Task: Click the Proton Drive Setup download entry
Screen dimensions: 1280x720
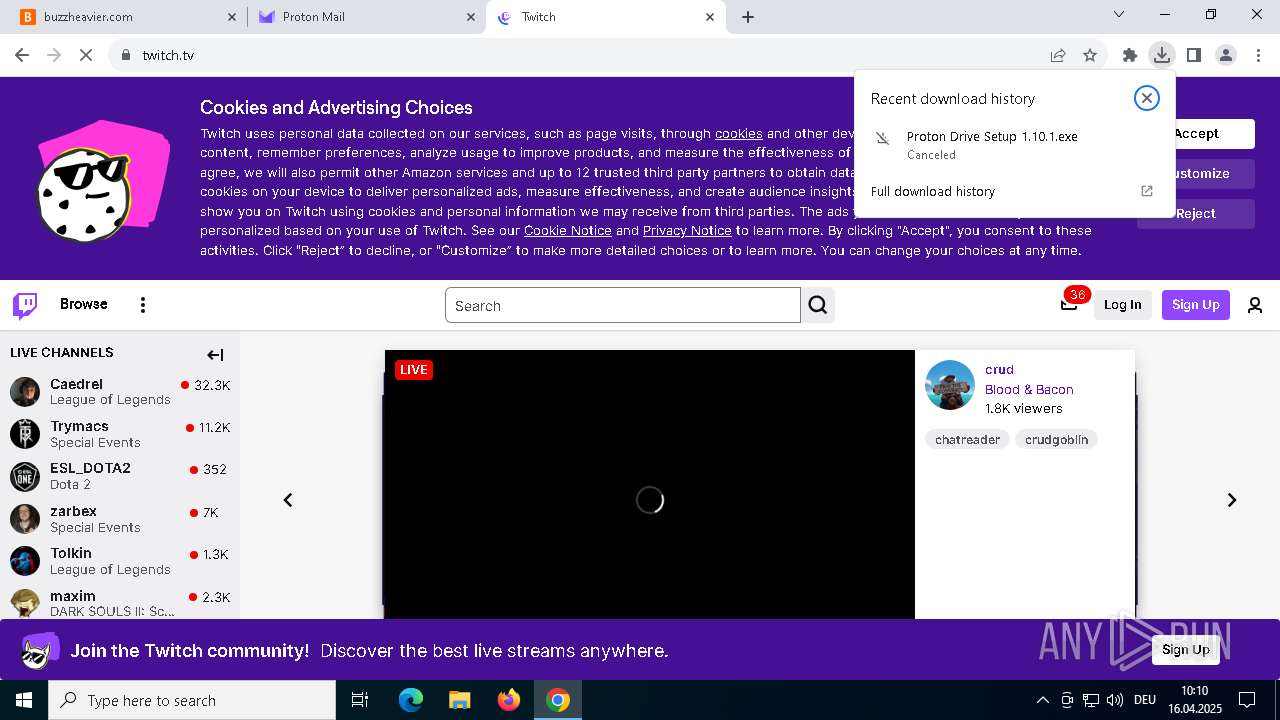Action: tap(1014, 145)
